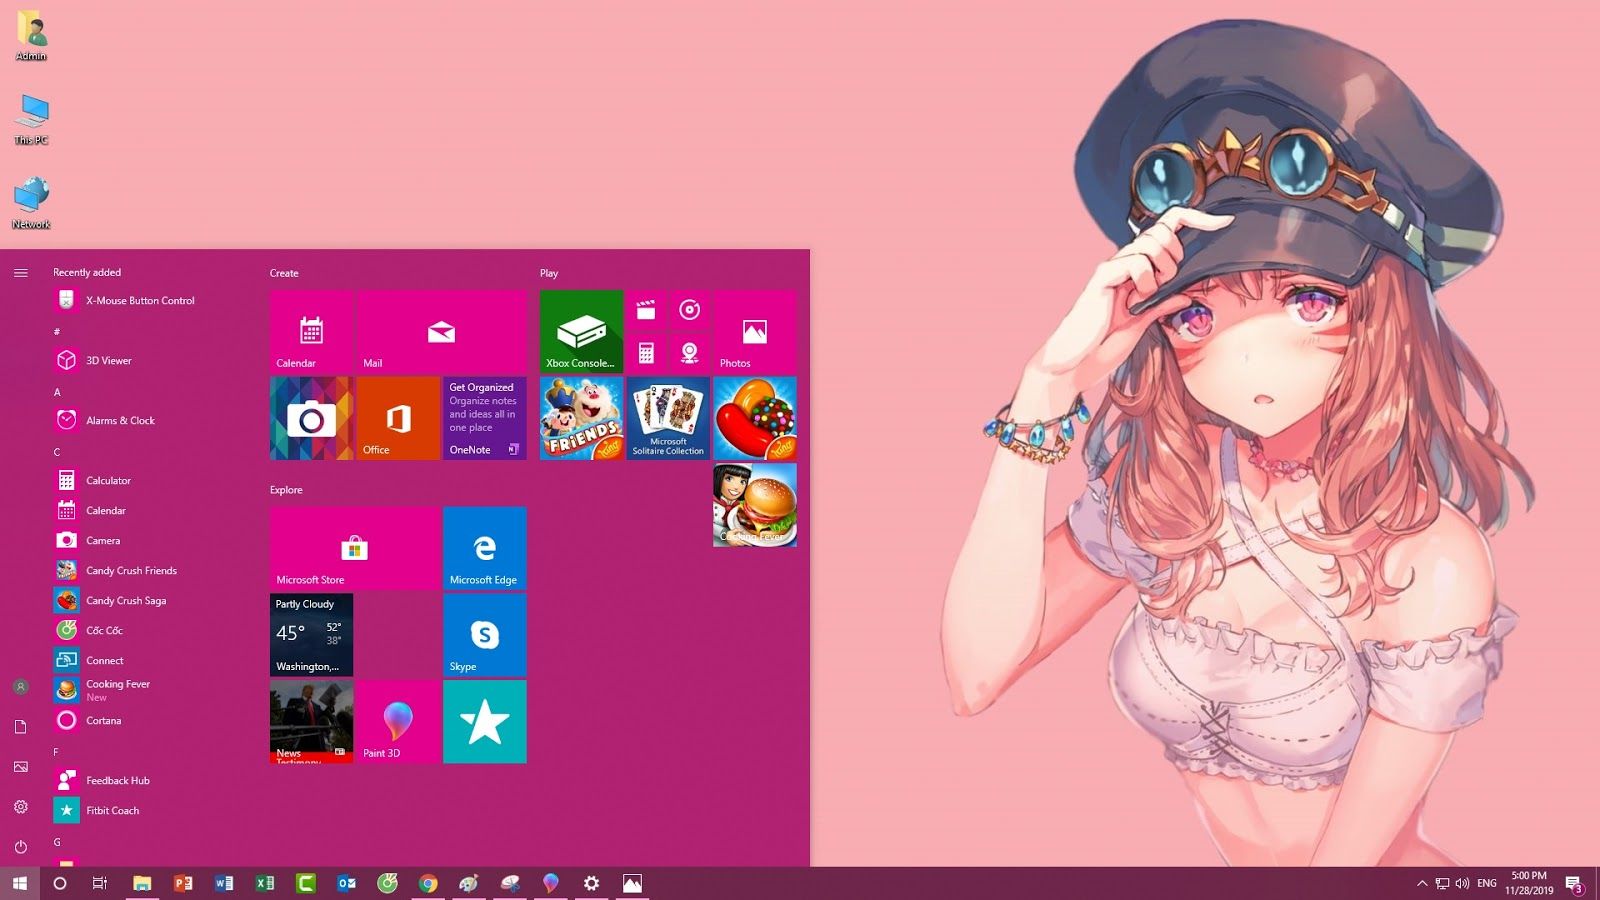The width and height of the screenshot is (1600, 900).
Task: Open the Movies & TV small tile
Action: coord(646,310)
